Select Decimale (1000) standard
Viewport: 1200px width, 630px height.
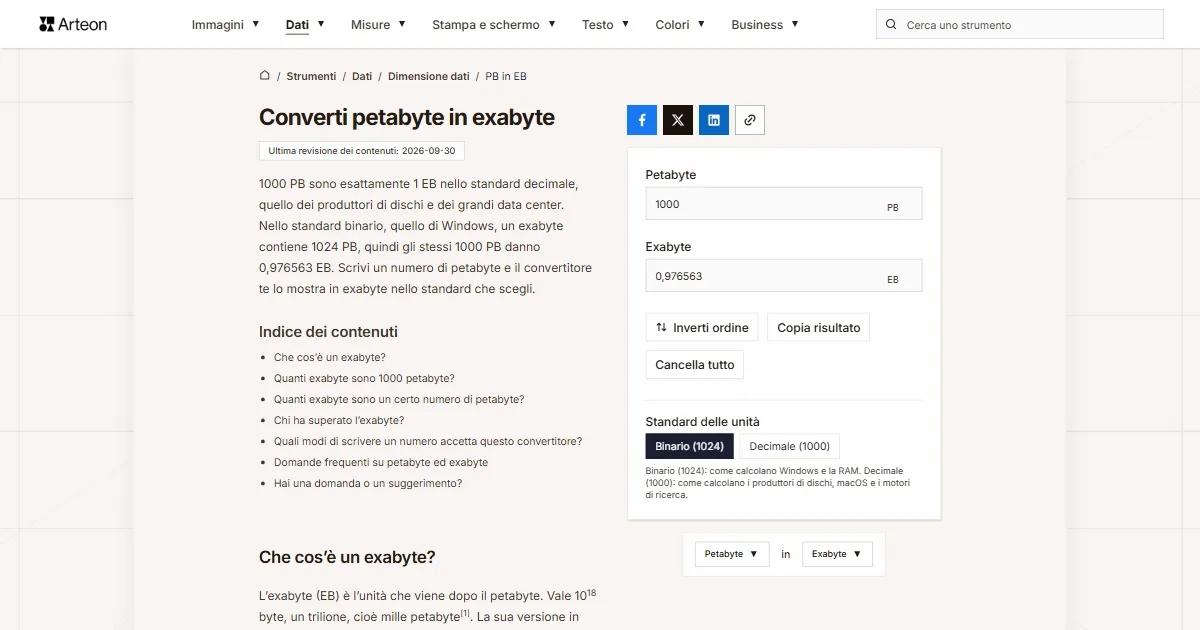point(790,446)
